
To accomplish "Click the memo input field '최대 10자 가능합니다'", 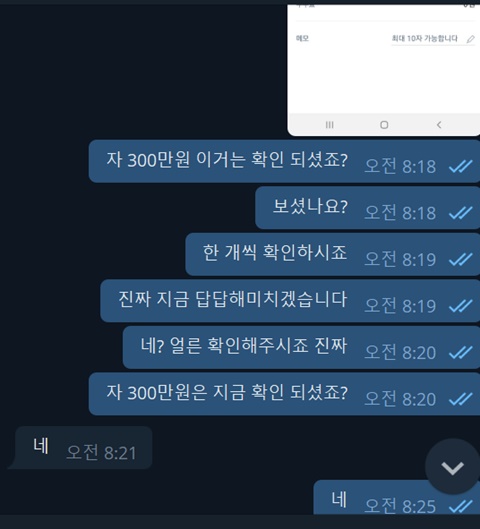I will pos(425,38).
